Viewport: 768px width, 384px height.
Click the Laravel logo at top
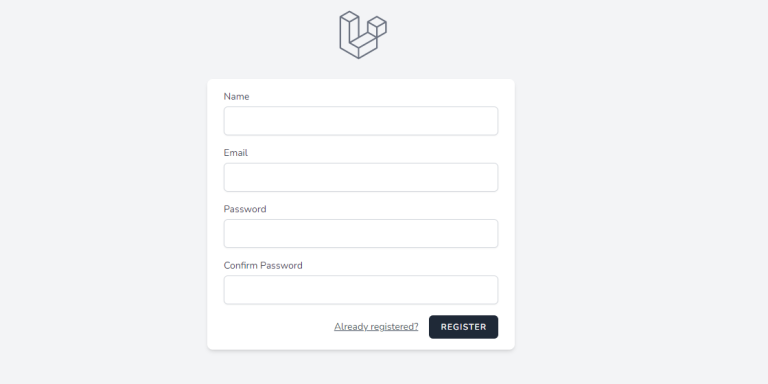363,35
